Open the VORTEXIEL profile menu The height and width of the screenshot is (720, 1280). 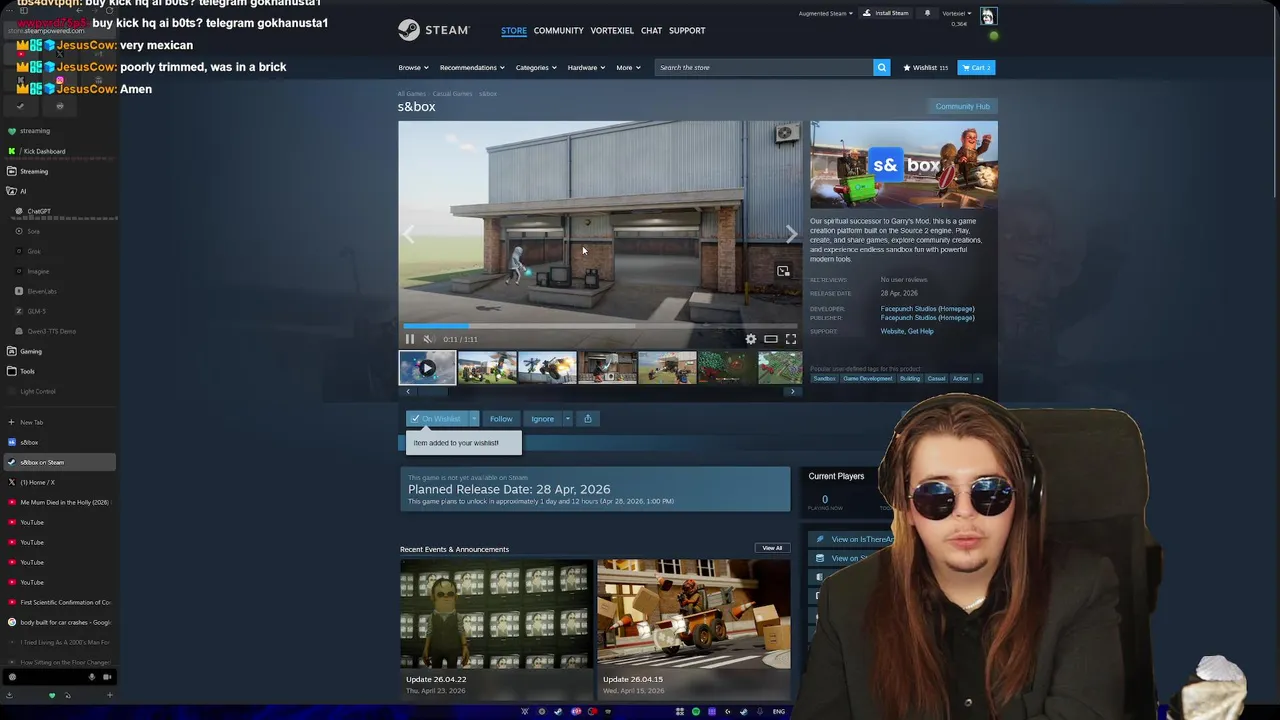[x=612, y=30]
